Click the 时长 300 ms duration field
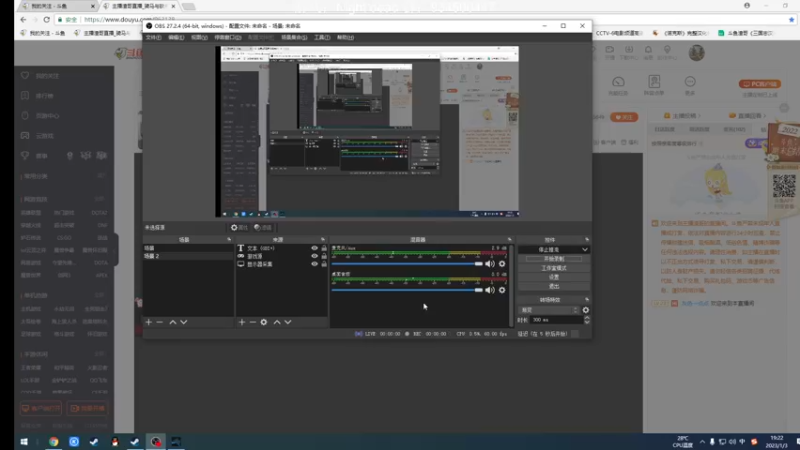The height and width of the screenshot is (450, 800). 556,320
